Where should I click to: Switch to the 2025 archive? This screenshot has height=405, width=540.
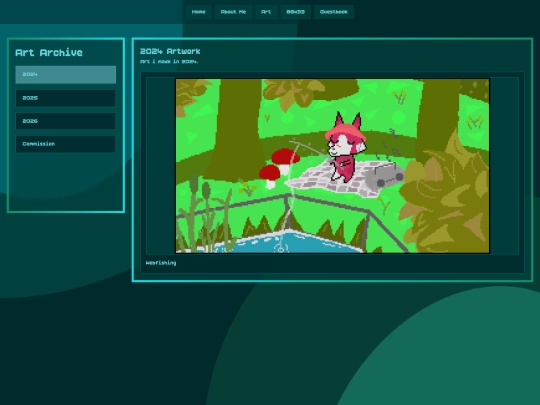(66, 98)
